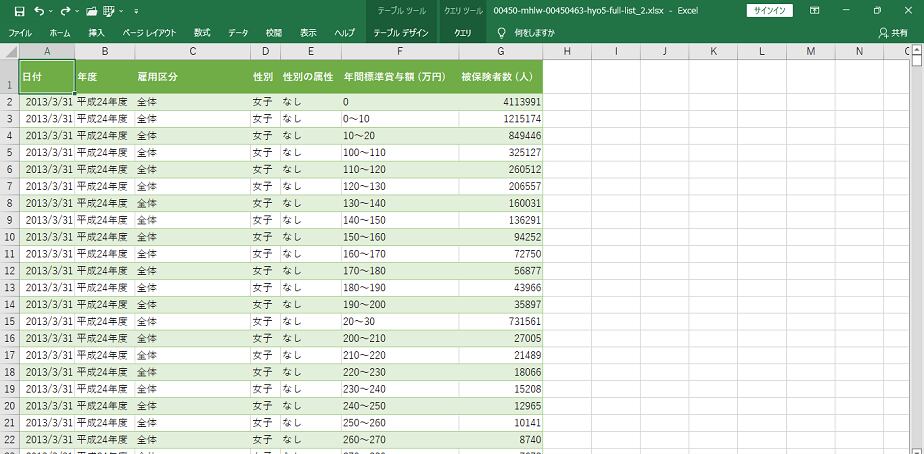924x454 pixels.
Task: Open the Customize Quick Access Toolbar dropdown
Action: click(x=135, y=11)
